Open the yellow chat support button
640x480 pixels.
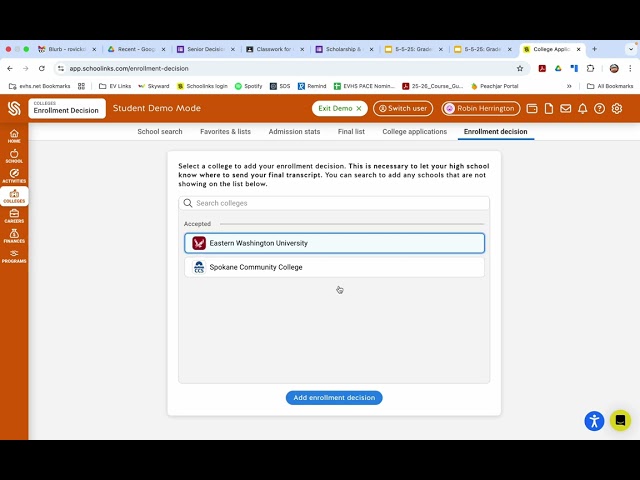pos(620,420)
